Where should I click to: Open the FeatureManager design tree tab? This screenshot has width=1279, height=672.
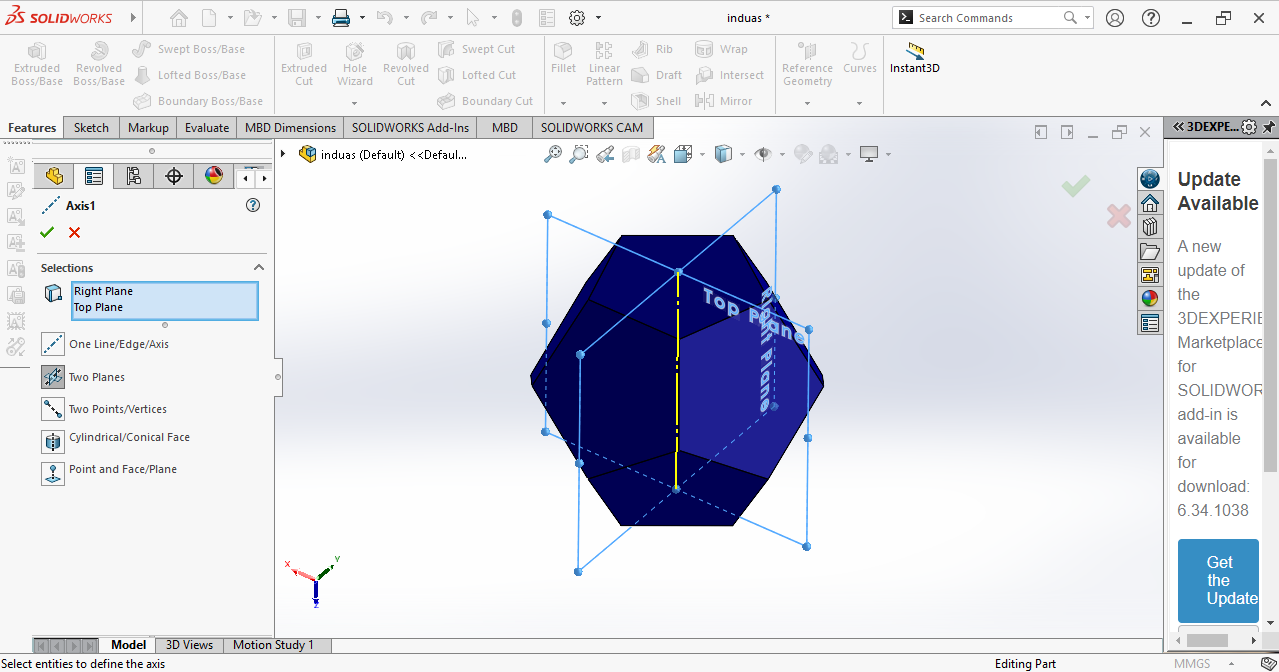pos(53,176)
